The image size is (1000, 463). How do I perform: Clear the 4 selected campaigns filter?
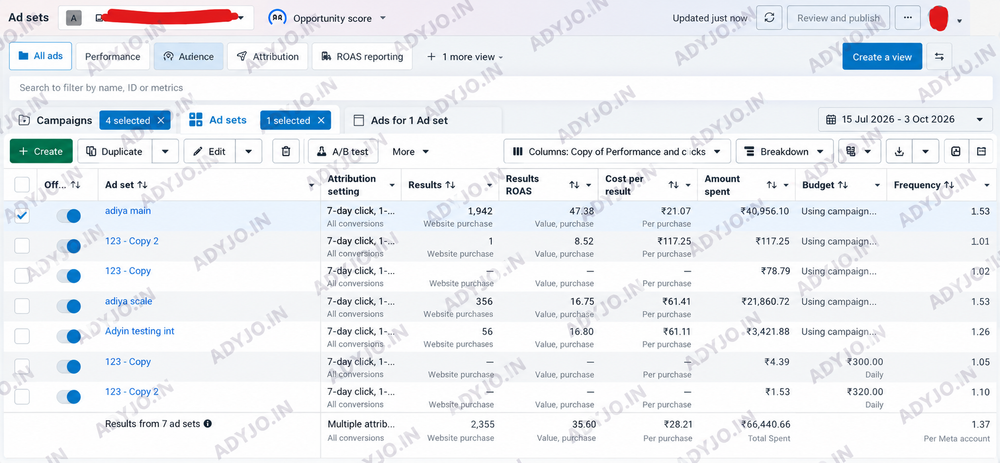(x=161, y=120)
